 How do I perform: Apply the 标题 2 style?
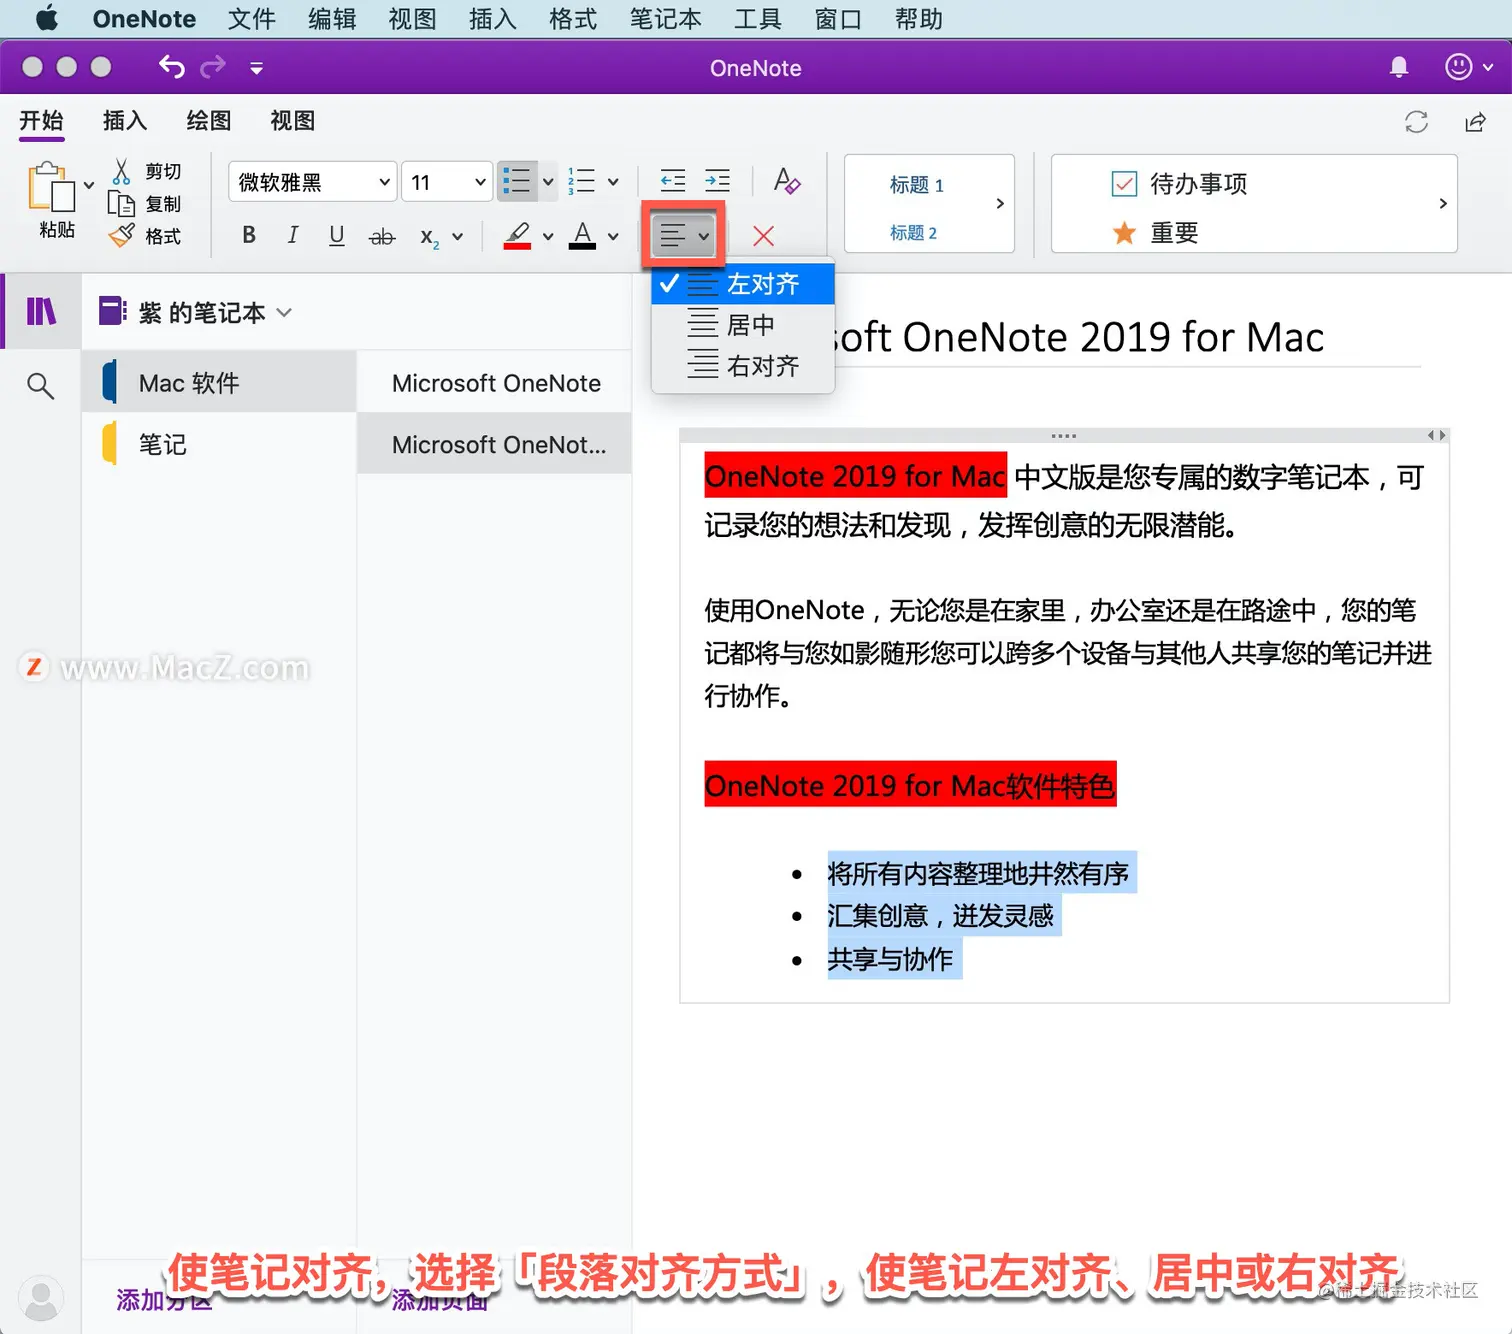914,233
